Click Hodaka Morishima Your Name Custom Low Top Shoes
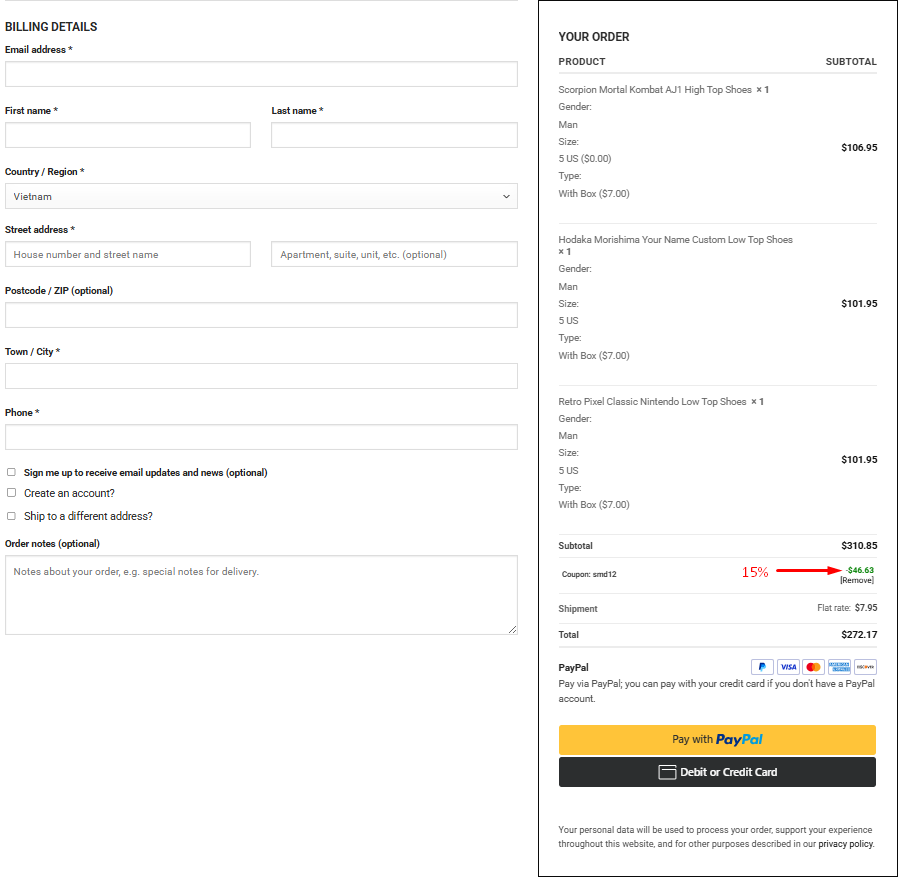 675,239
